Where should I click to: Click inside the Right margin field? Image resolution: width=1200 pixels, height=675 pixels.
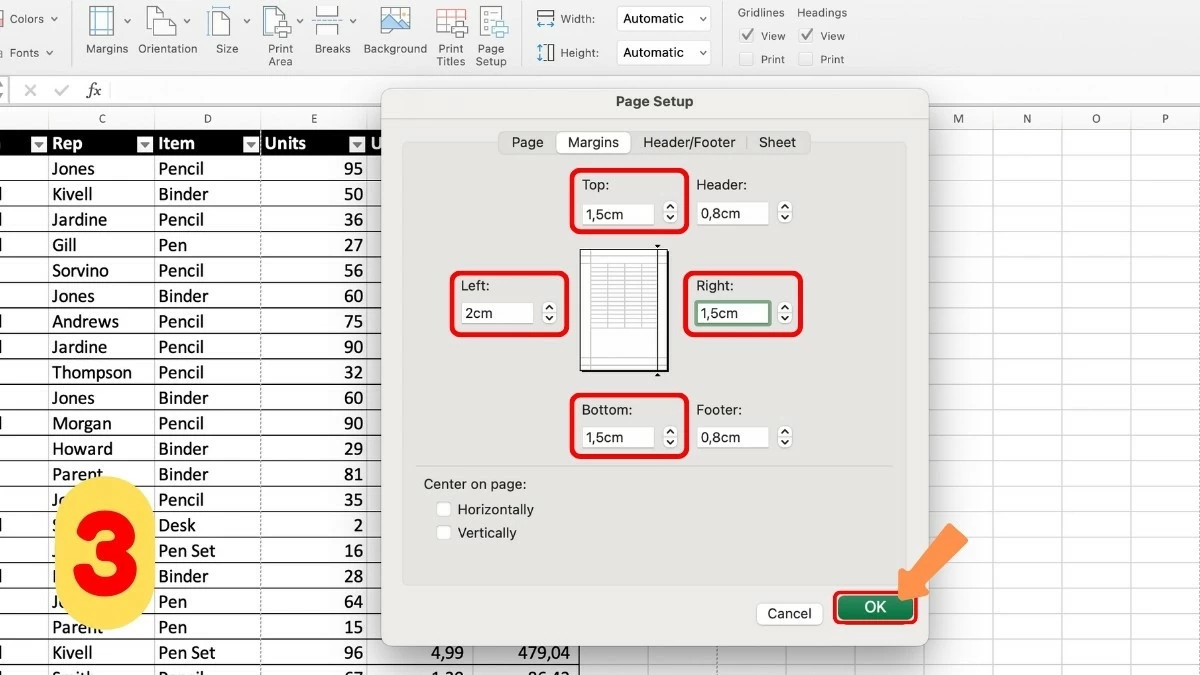tap(730, 312)
